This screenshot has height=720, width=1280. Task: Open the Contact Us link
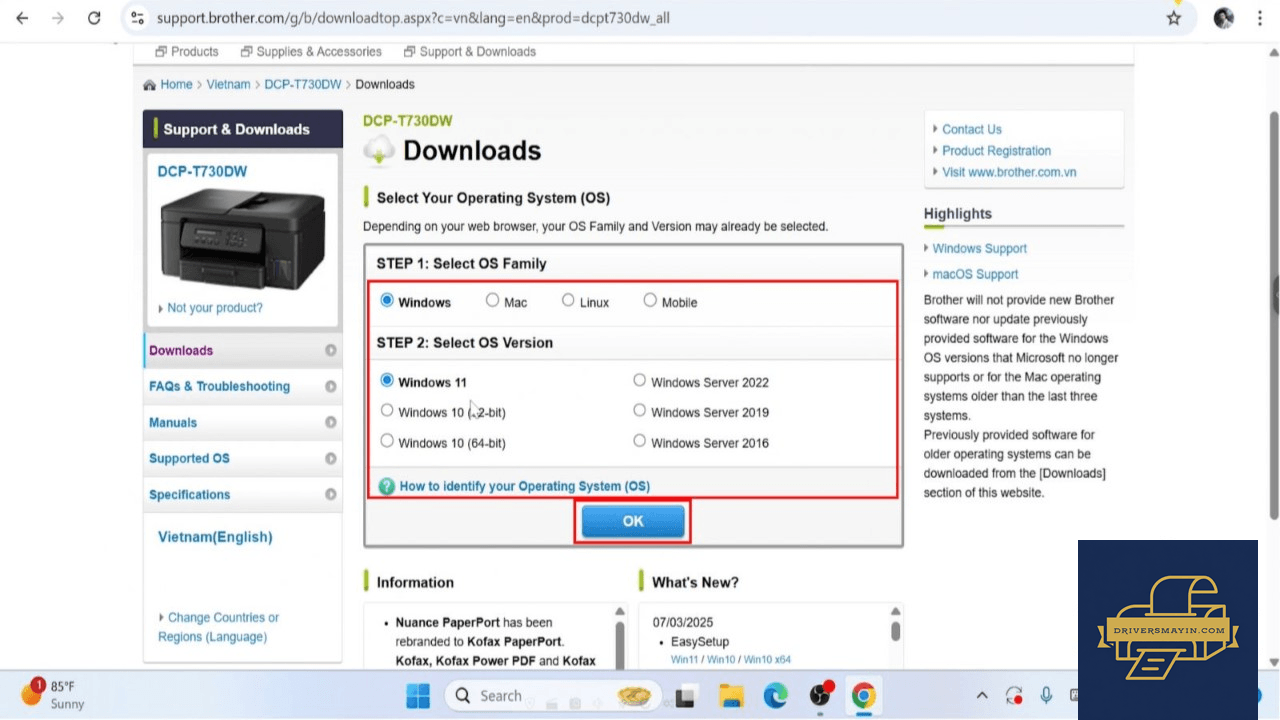[x=971, y=129]
